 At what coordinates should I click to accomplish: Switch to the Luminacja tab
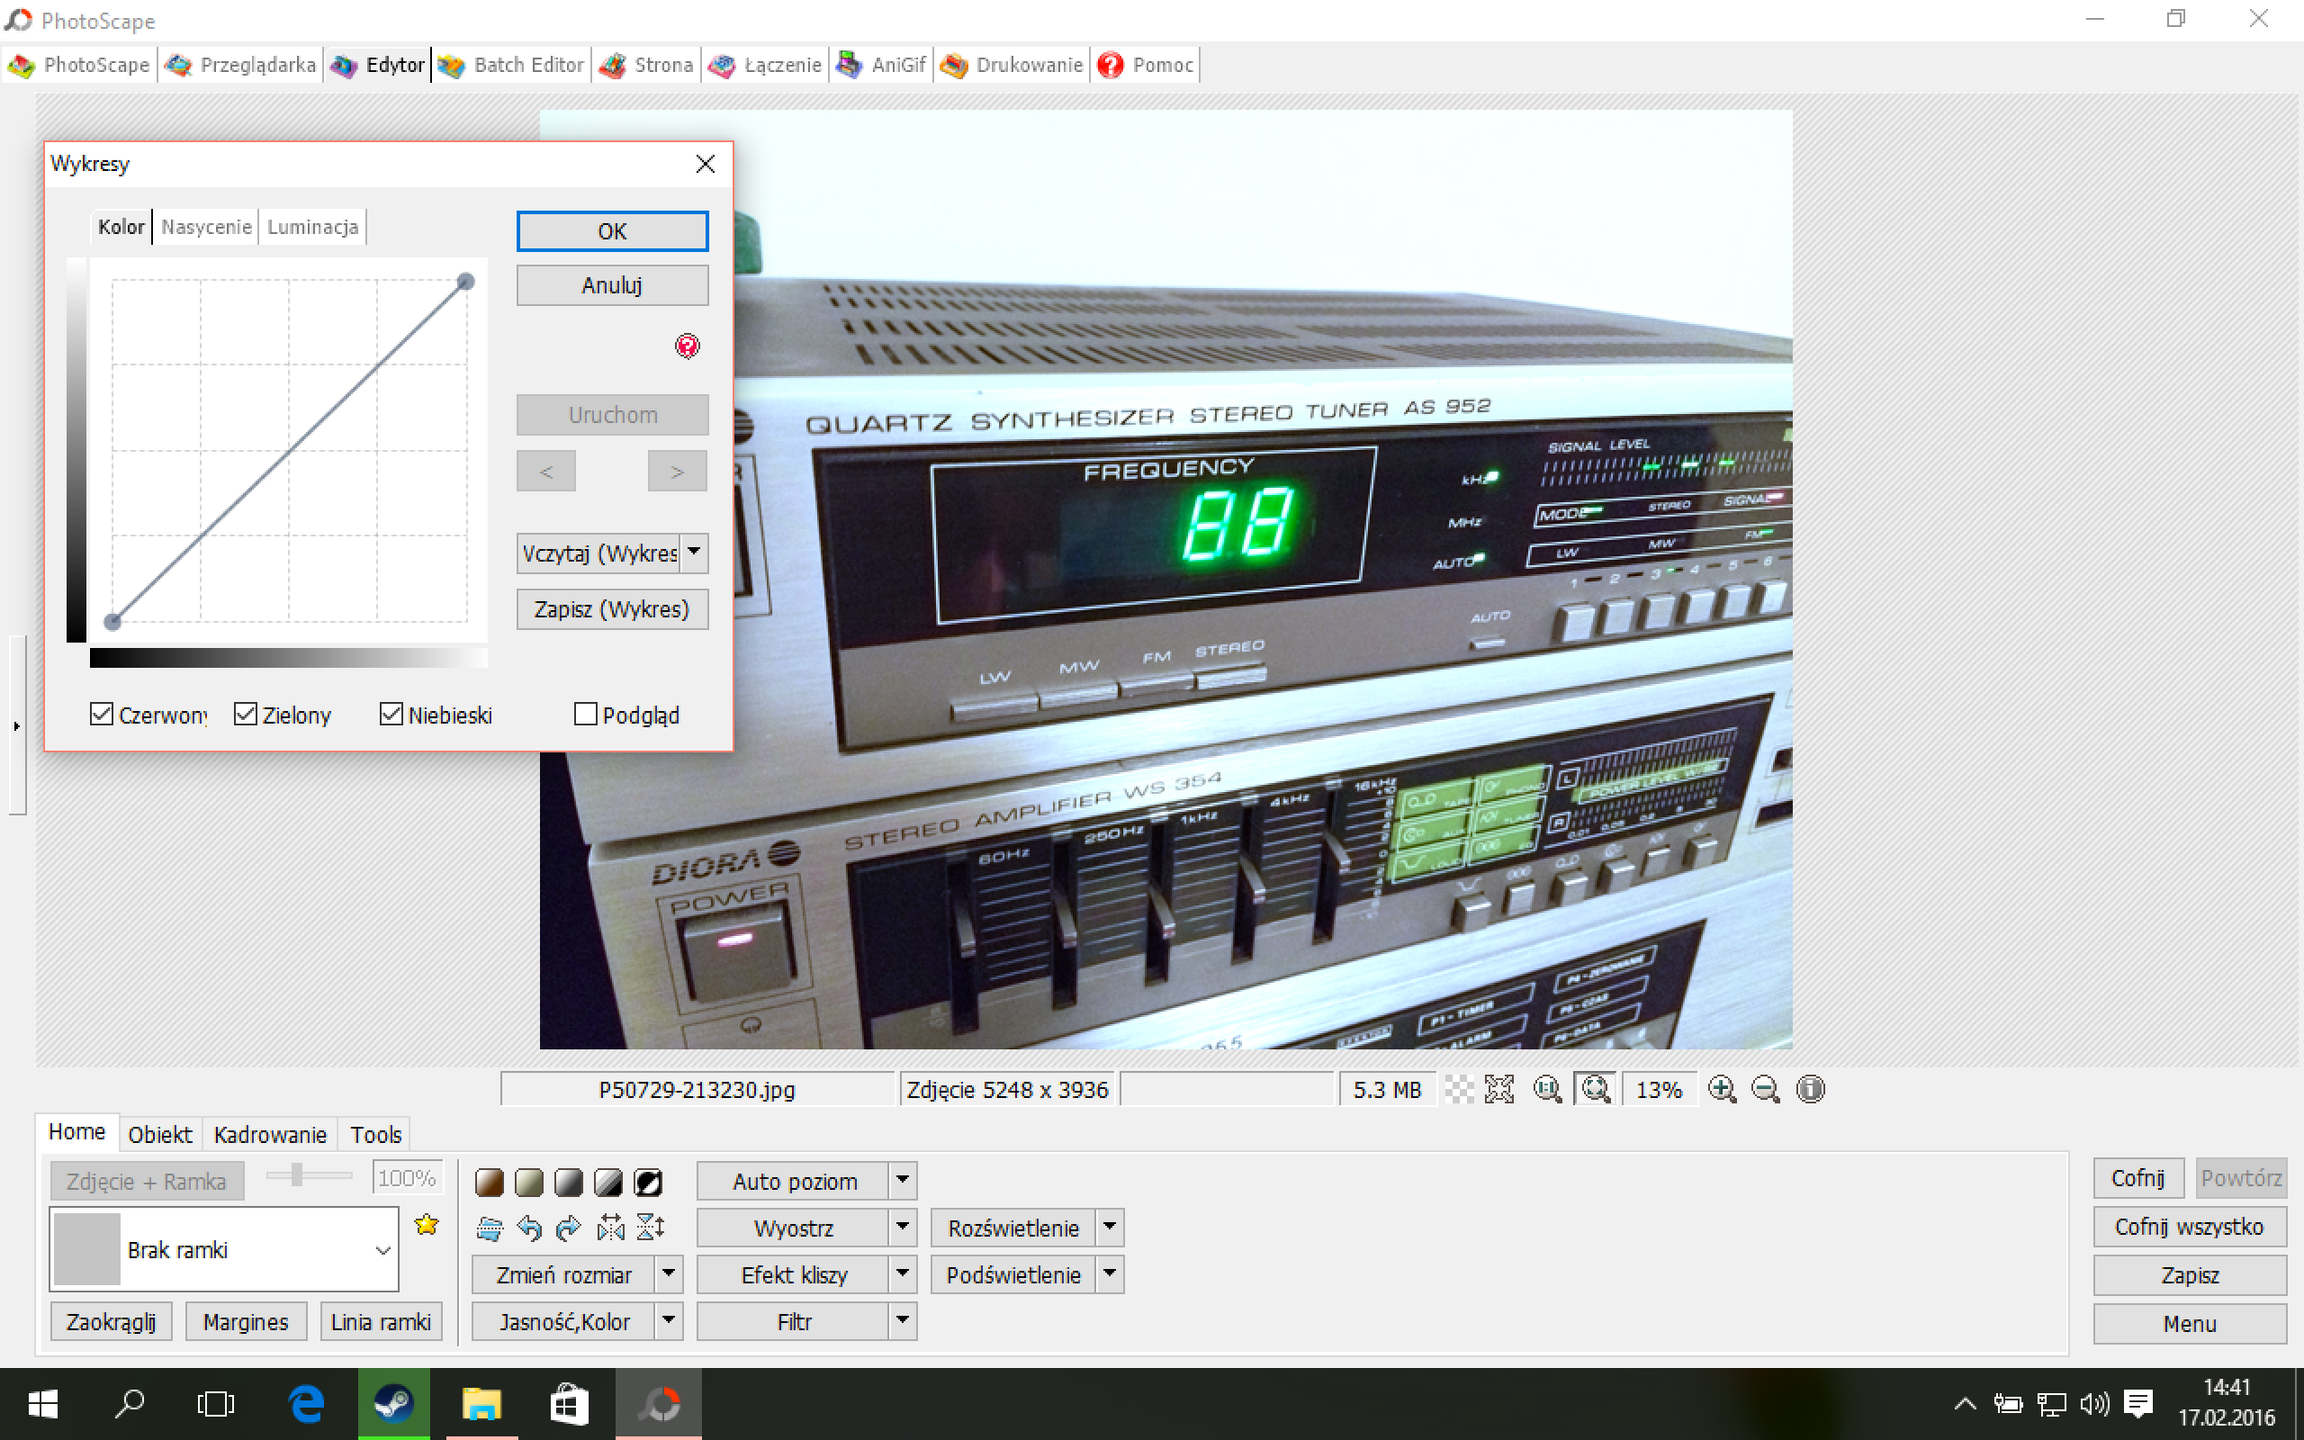pos(313,227)
